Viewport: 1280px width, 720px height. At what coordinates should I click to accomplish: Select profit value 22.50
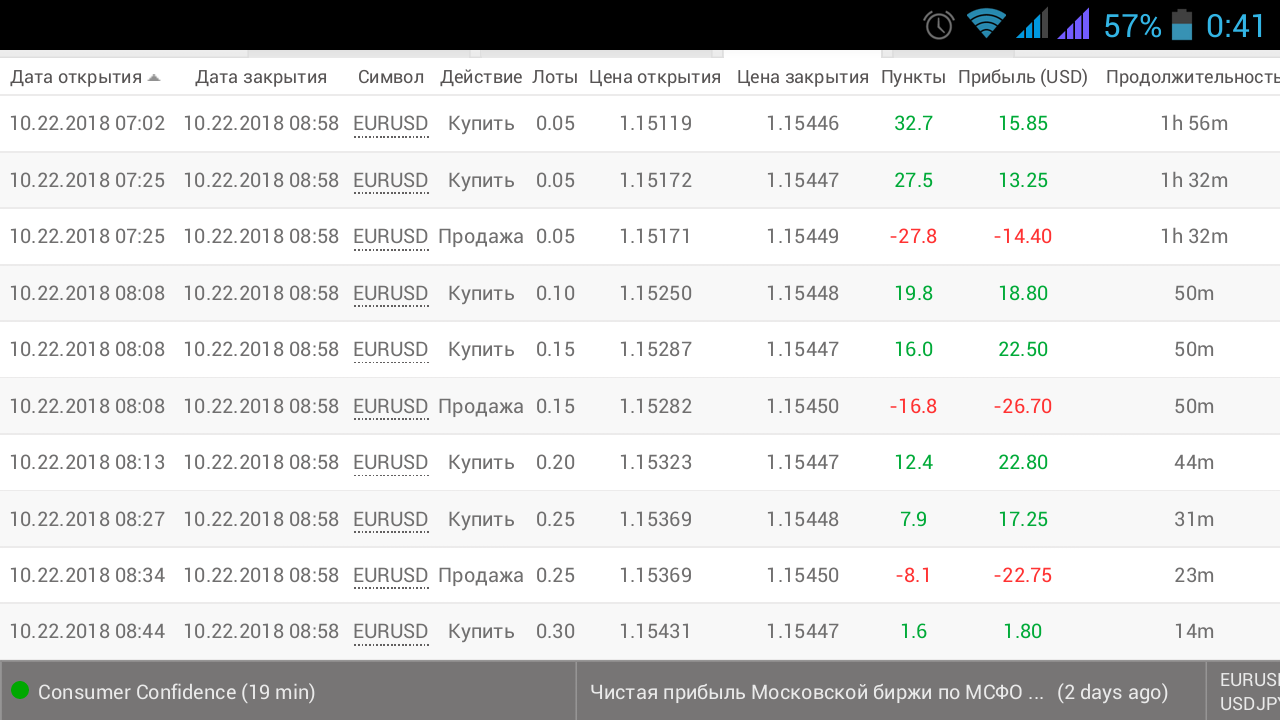click(x=1023, y=350)
